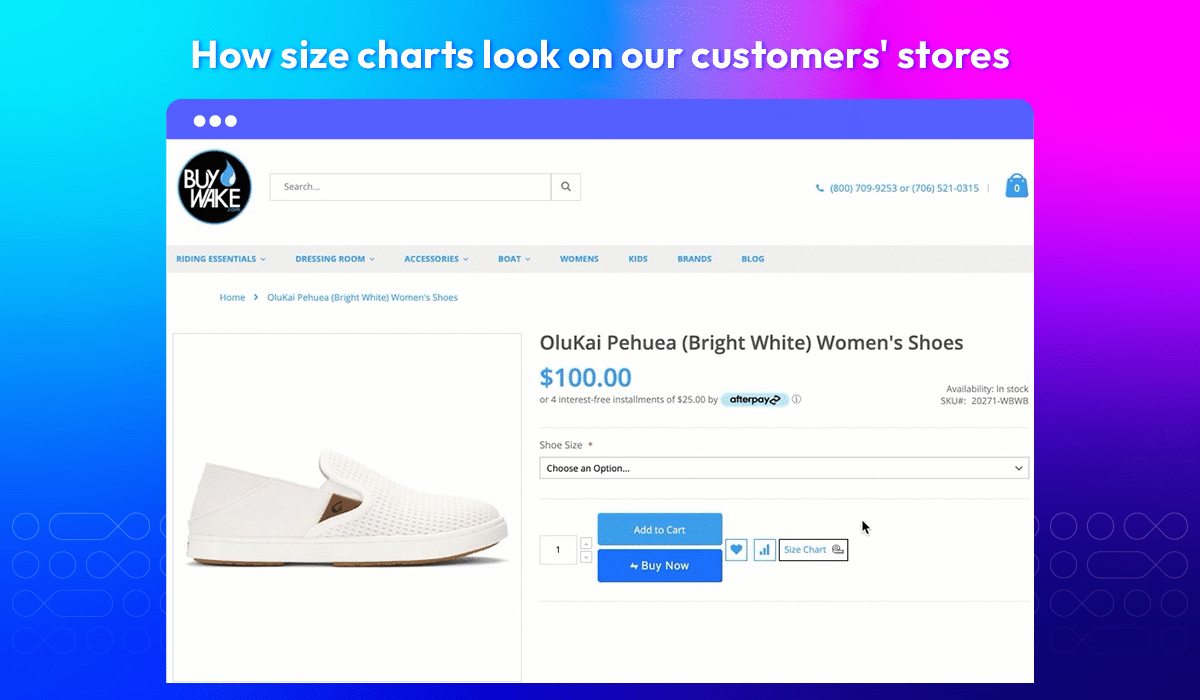This screenshot has height=700, width=1200.
Task: Go to the Brands menu item
Action: pos(694,259)
